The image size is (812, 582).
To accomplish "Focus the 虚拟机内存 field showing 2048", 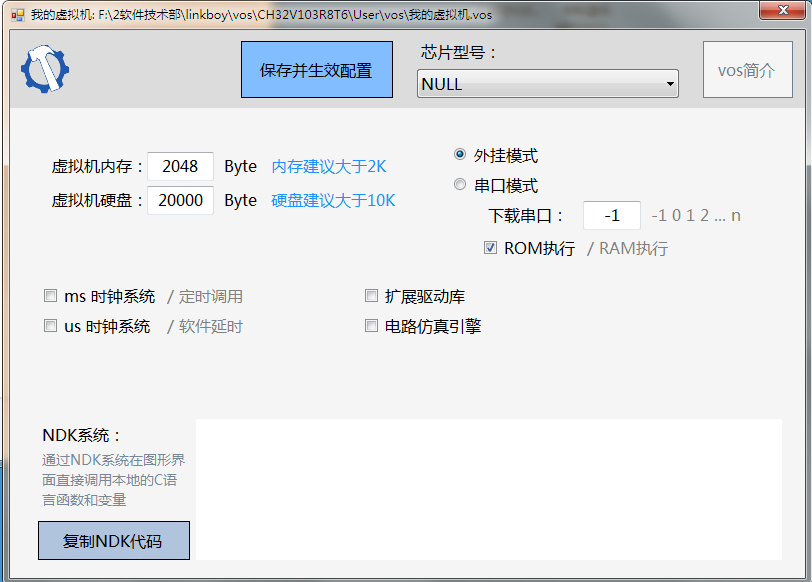I will pos(180,166).
